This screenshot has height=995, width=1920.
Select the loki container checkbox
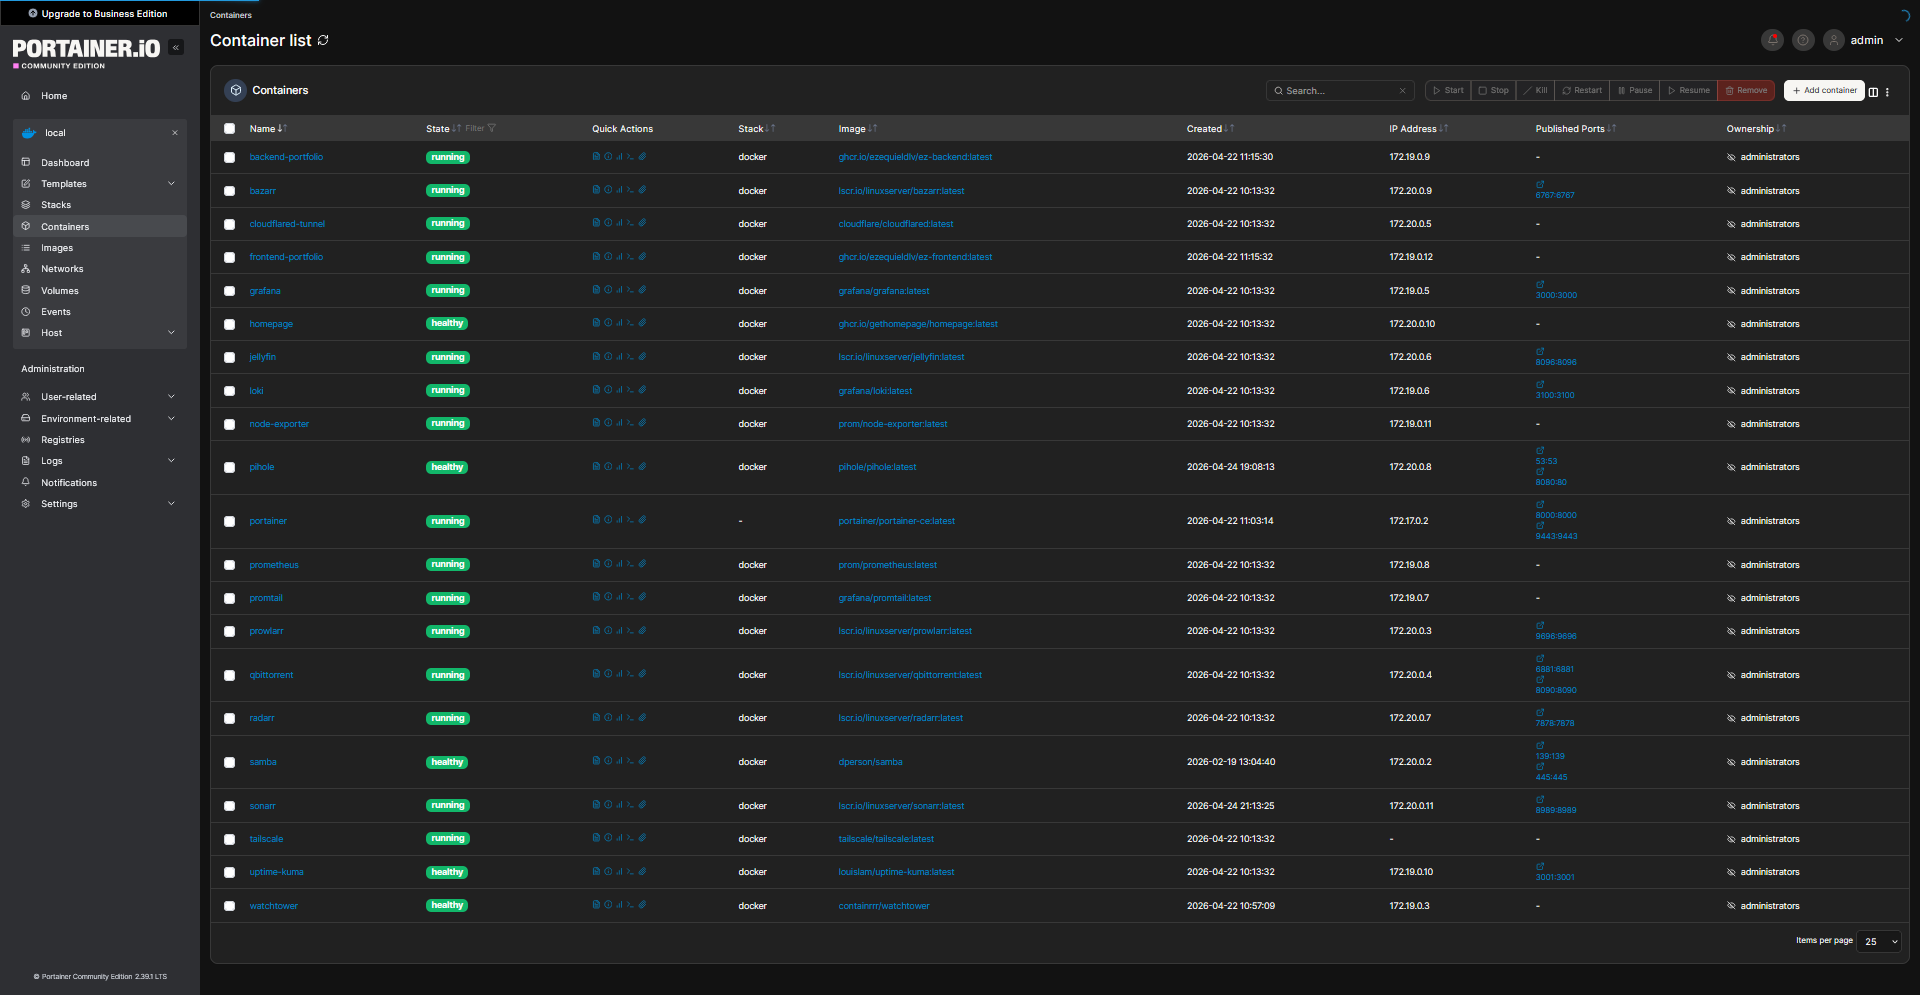[229, 391]
